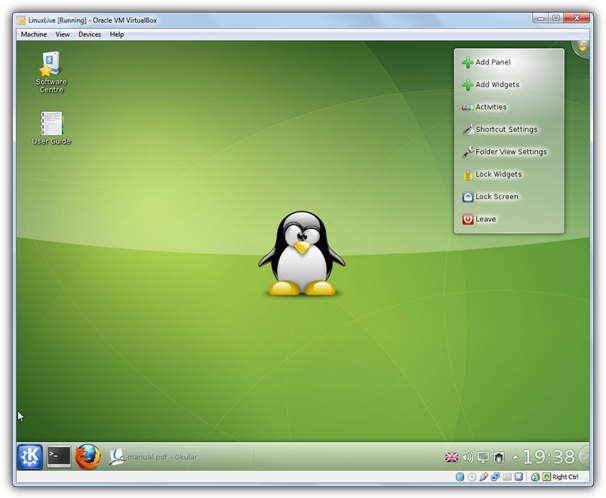Image resolution: width=606 pixels, height=498 pixels.
Task: Click the panel toolbox at right edge
Action: tap(584, 456)
